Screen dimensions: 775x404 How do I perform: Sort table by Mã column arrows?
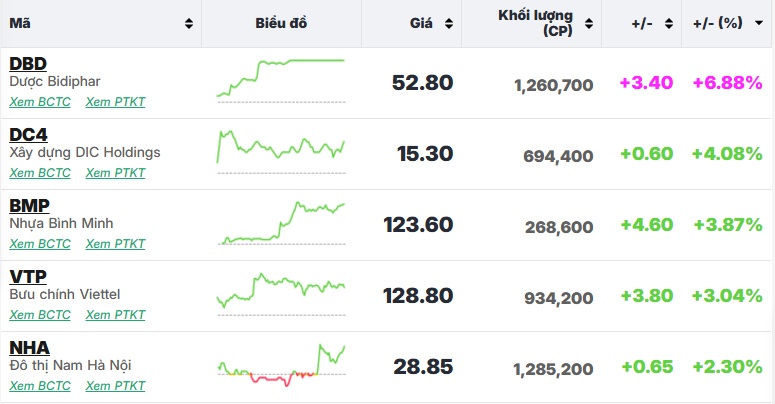click(189, 23)
